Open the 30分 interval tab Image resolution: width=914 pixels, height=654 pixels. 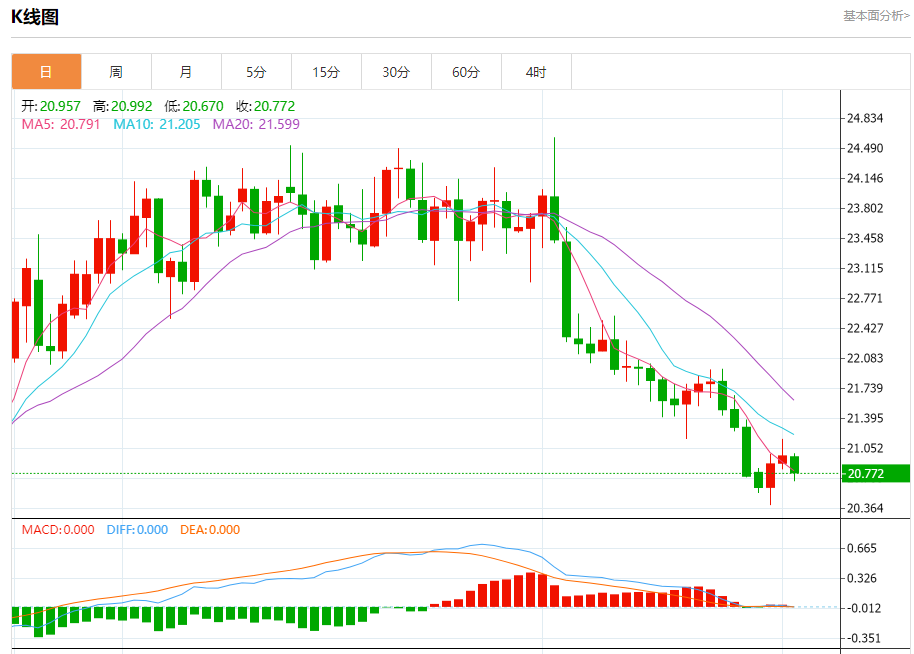[x=396, y=72]
